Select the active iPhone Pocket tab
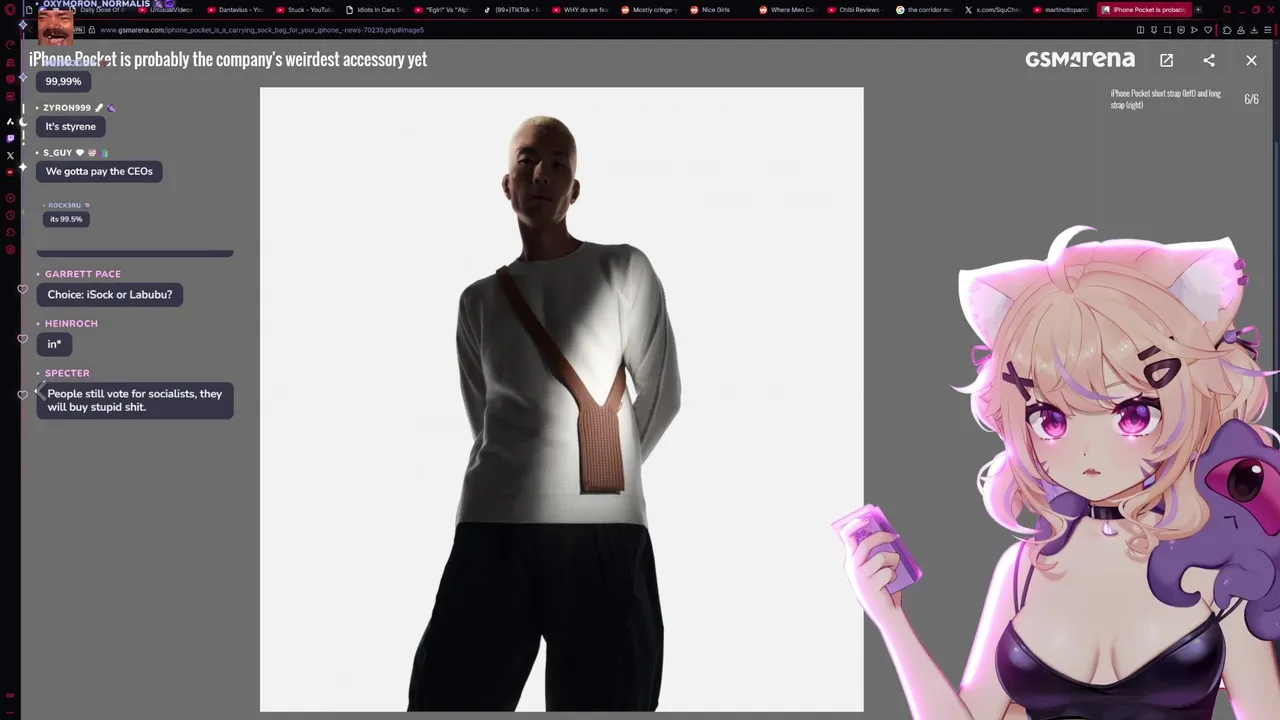 (x=1146, y=10)
